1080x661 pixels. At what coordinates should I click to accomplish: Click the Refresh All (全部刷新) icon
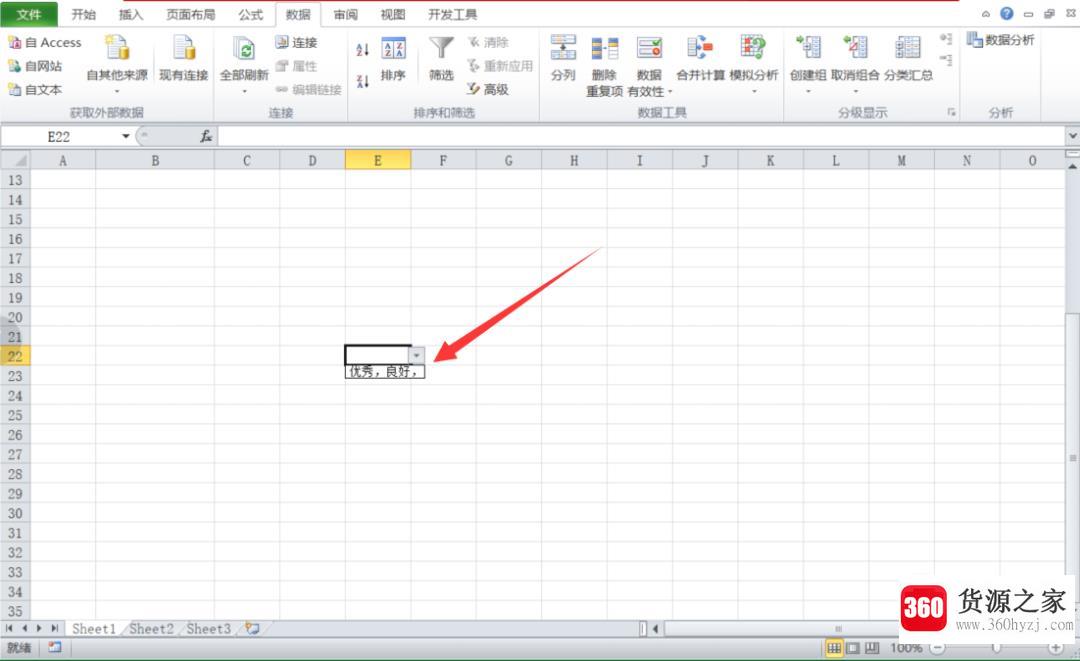[x=244, y=50]
